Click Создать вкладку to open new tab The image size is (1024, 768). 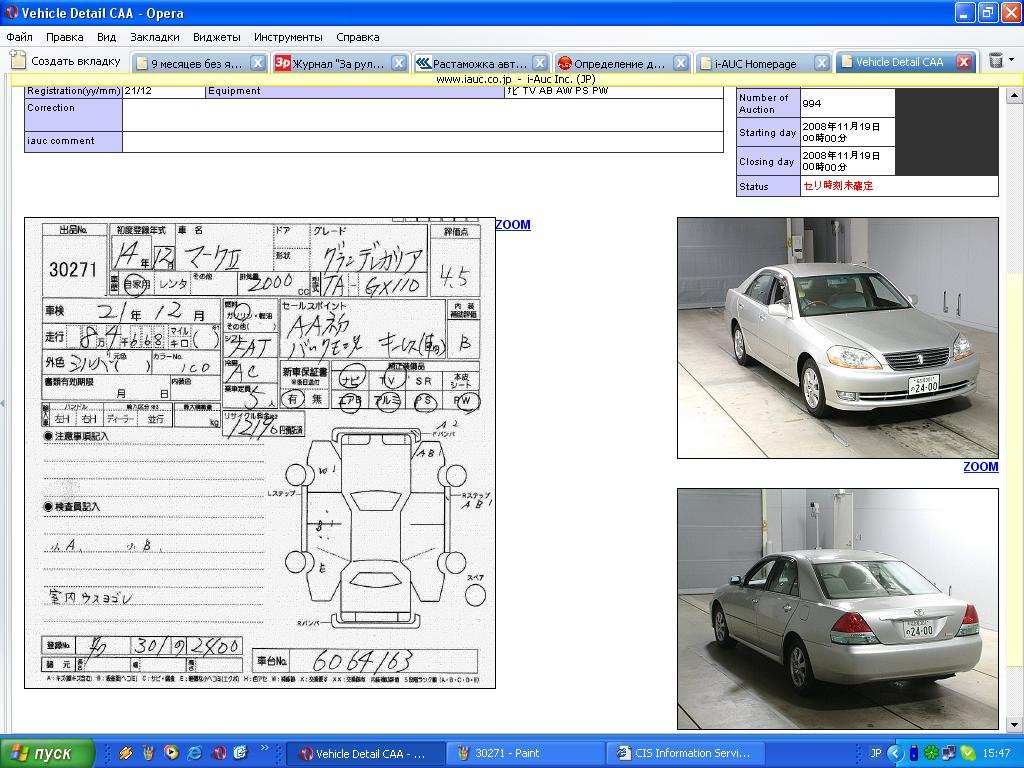pos(66,61)
